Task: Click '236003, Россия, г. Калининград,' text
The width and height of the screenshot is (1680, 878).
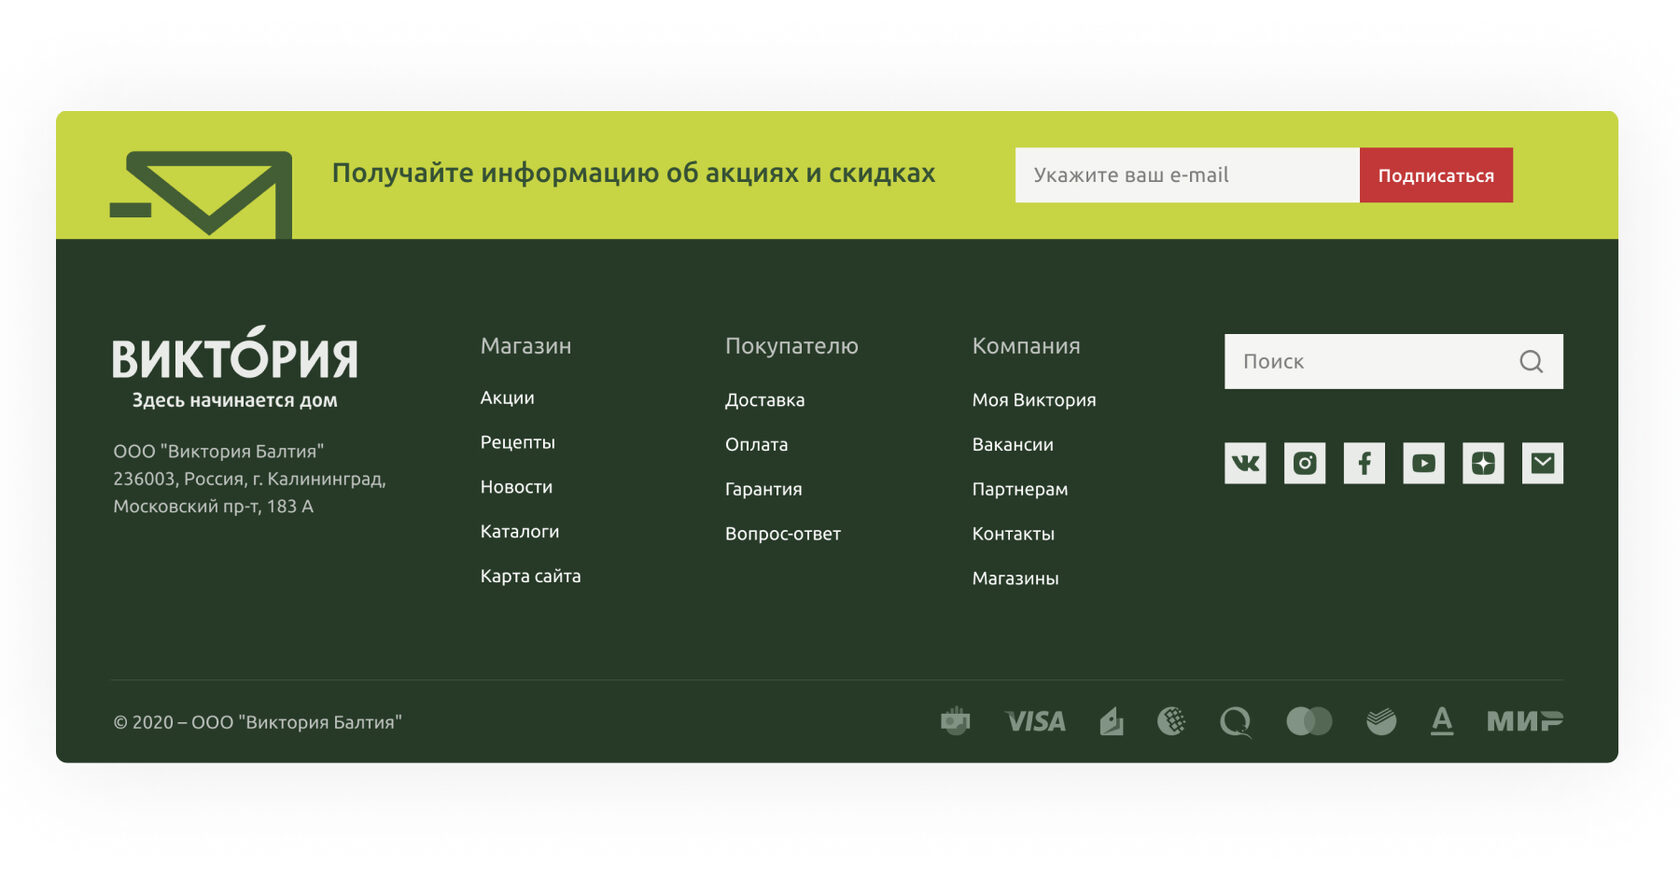Action: coord(249,479)
